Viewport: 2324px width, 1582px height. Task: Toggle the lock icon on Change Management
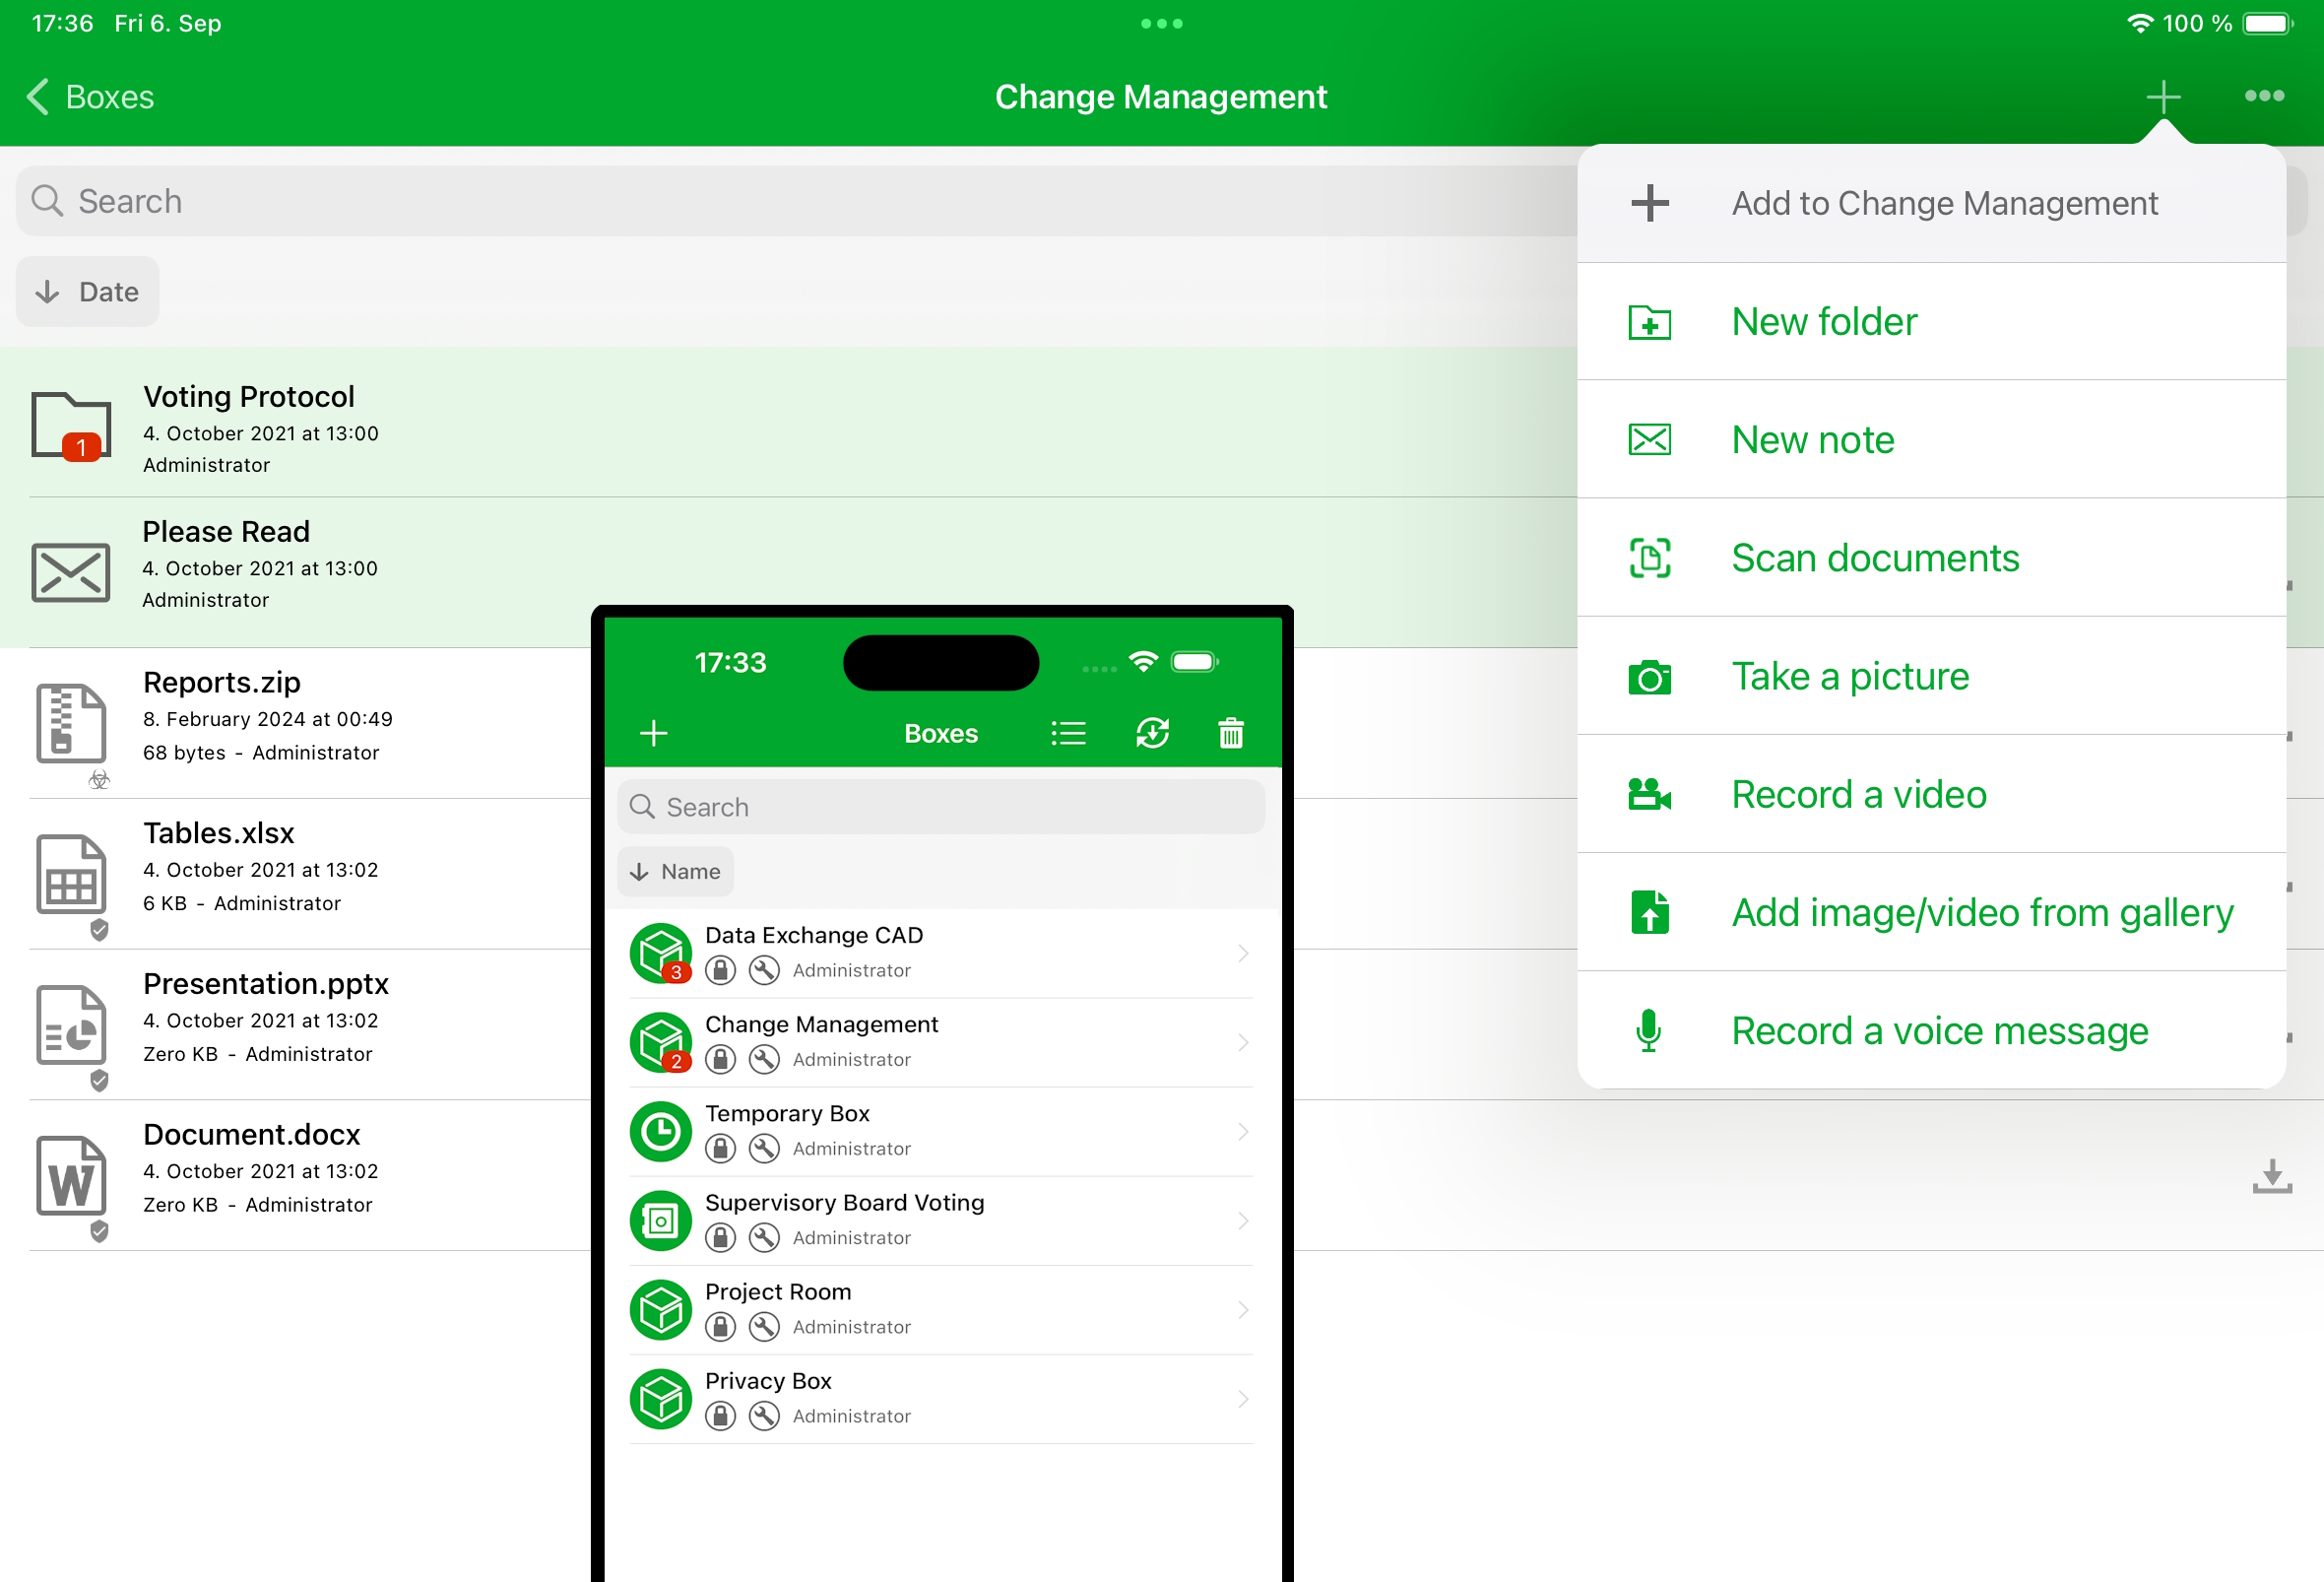(722, 1059)
